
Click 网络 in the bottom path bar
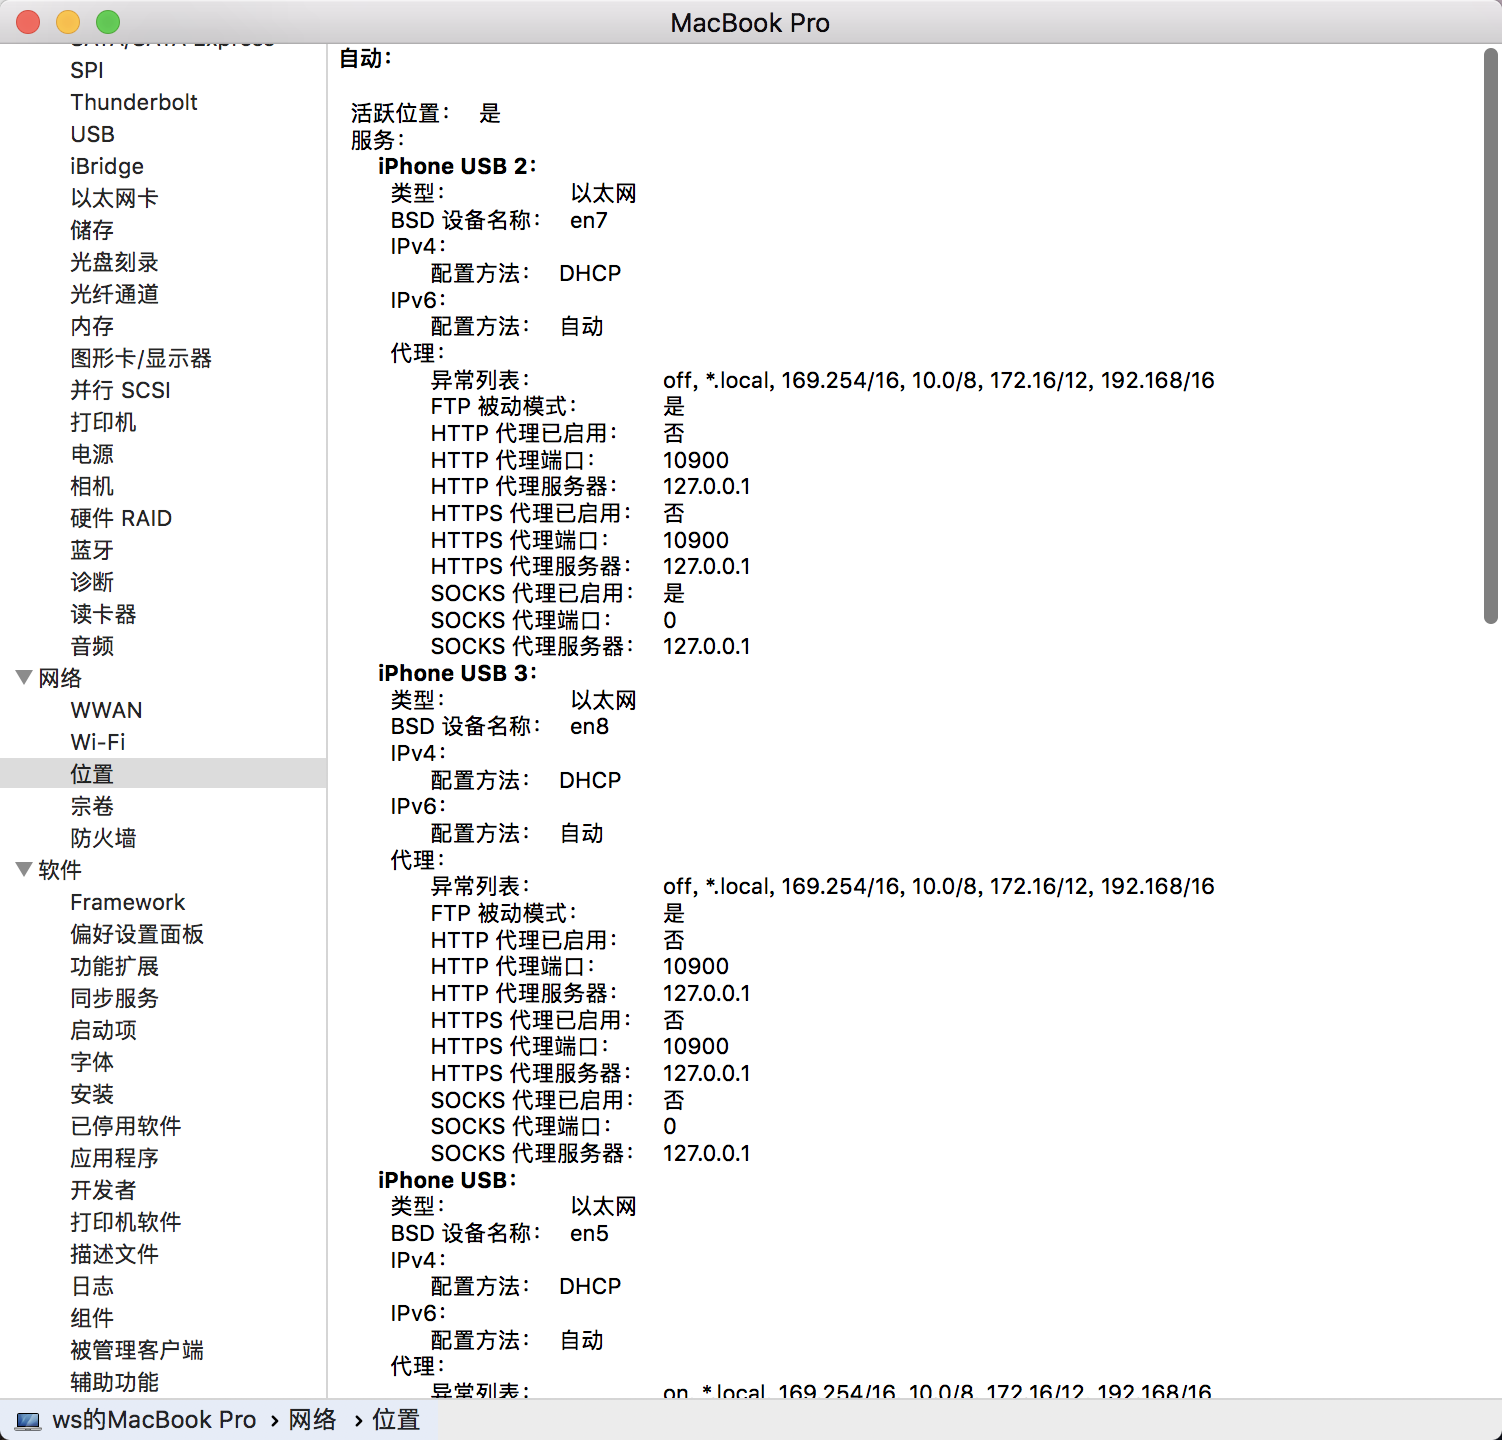(312, 1420)
